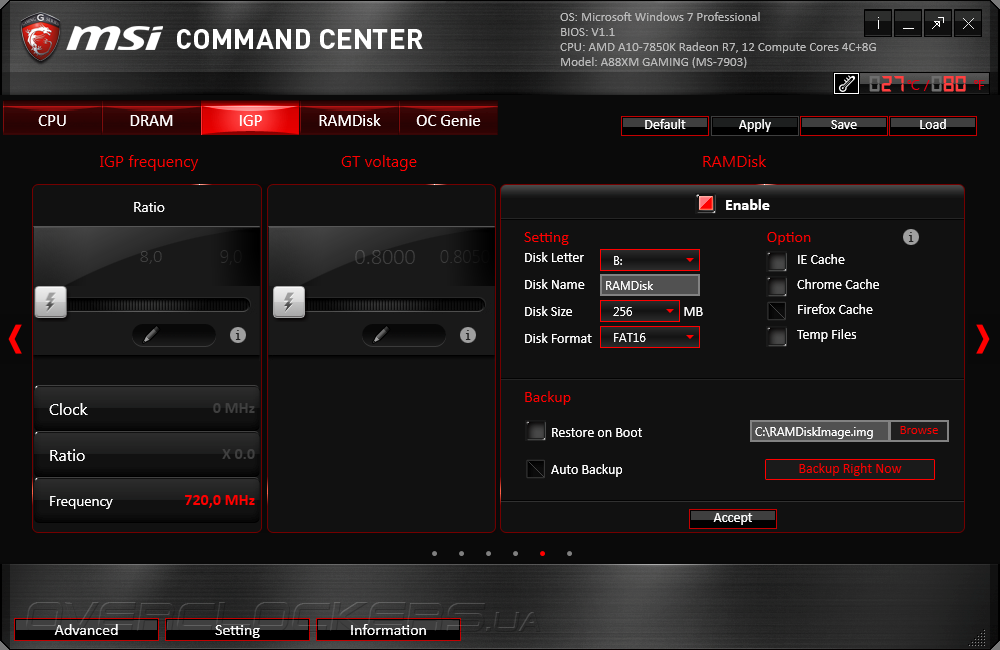Click the Accept button in RAMDisk panel
Screen dimensions: 1000x650
point(732,518)
